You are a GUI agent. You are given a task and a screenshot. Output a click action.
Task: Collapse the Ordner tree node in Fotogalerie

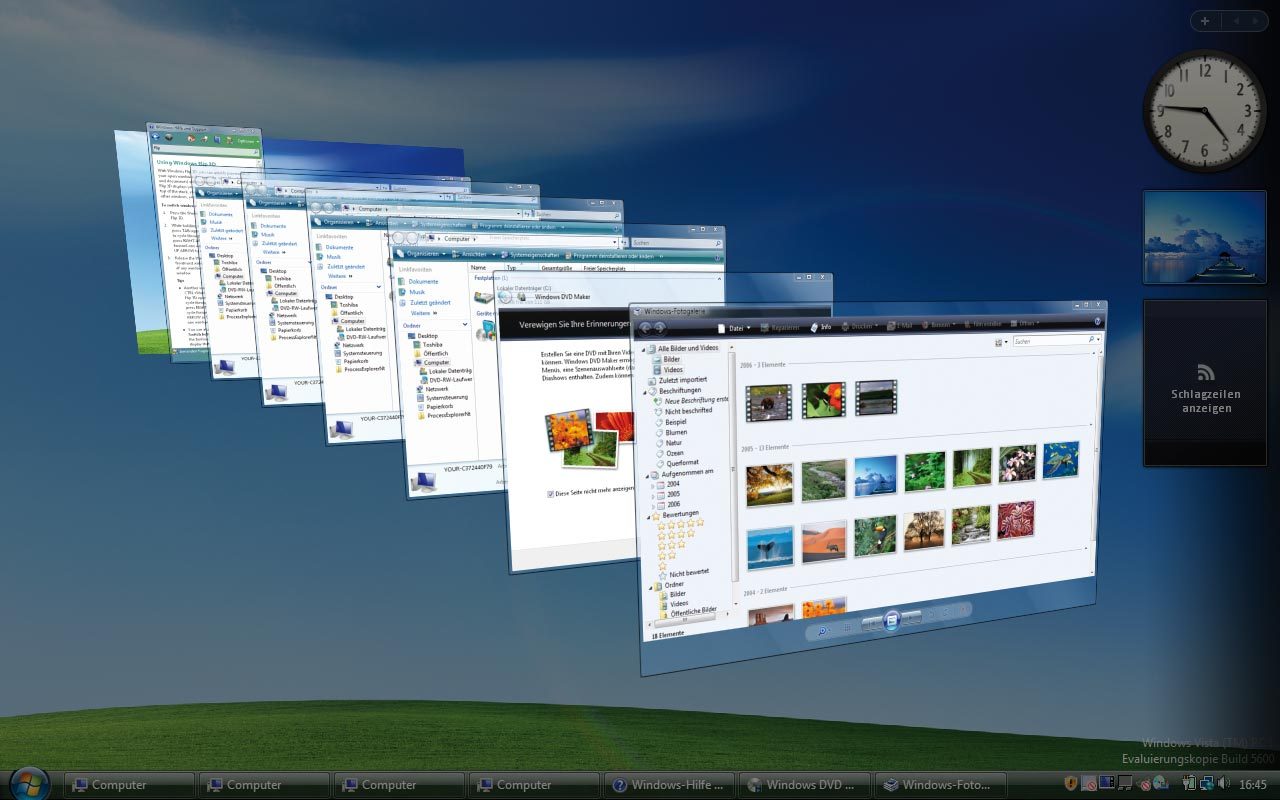click(649, 586)
